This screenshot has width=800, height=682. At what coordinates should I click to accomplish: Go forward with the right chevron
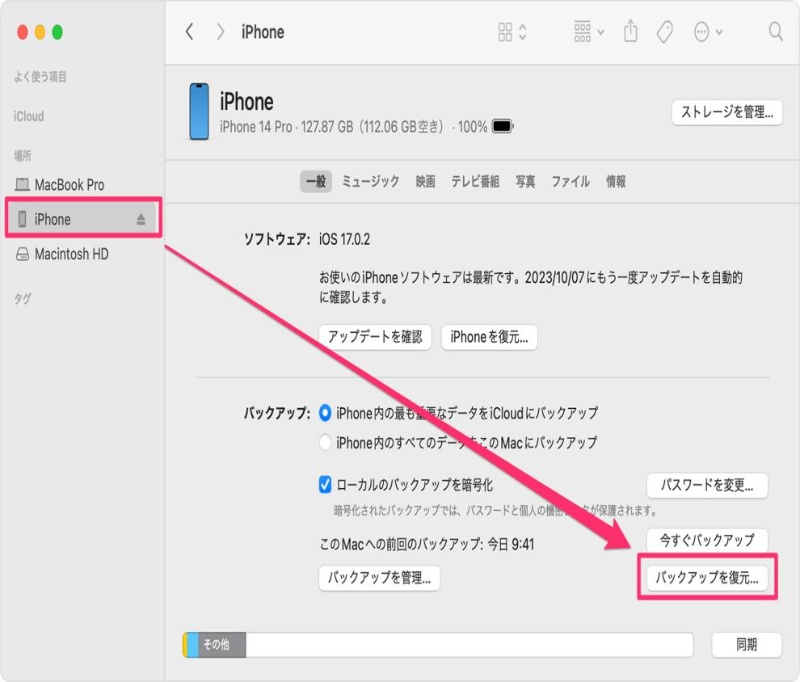(x=220, y=32)
